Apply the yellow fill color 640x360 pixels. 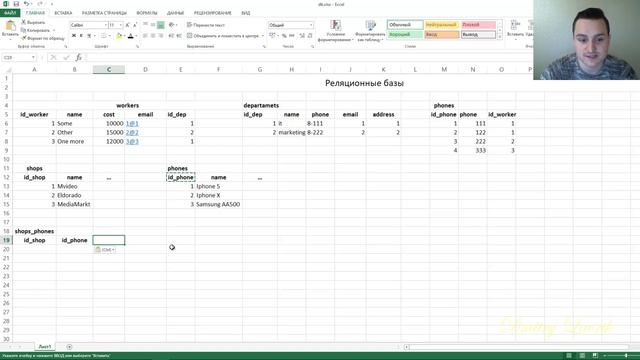tap(118, 36)
